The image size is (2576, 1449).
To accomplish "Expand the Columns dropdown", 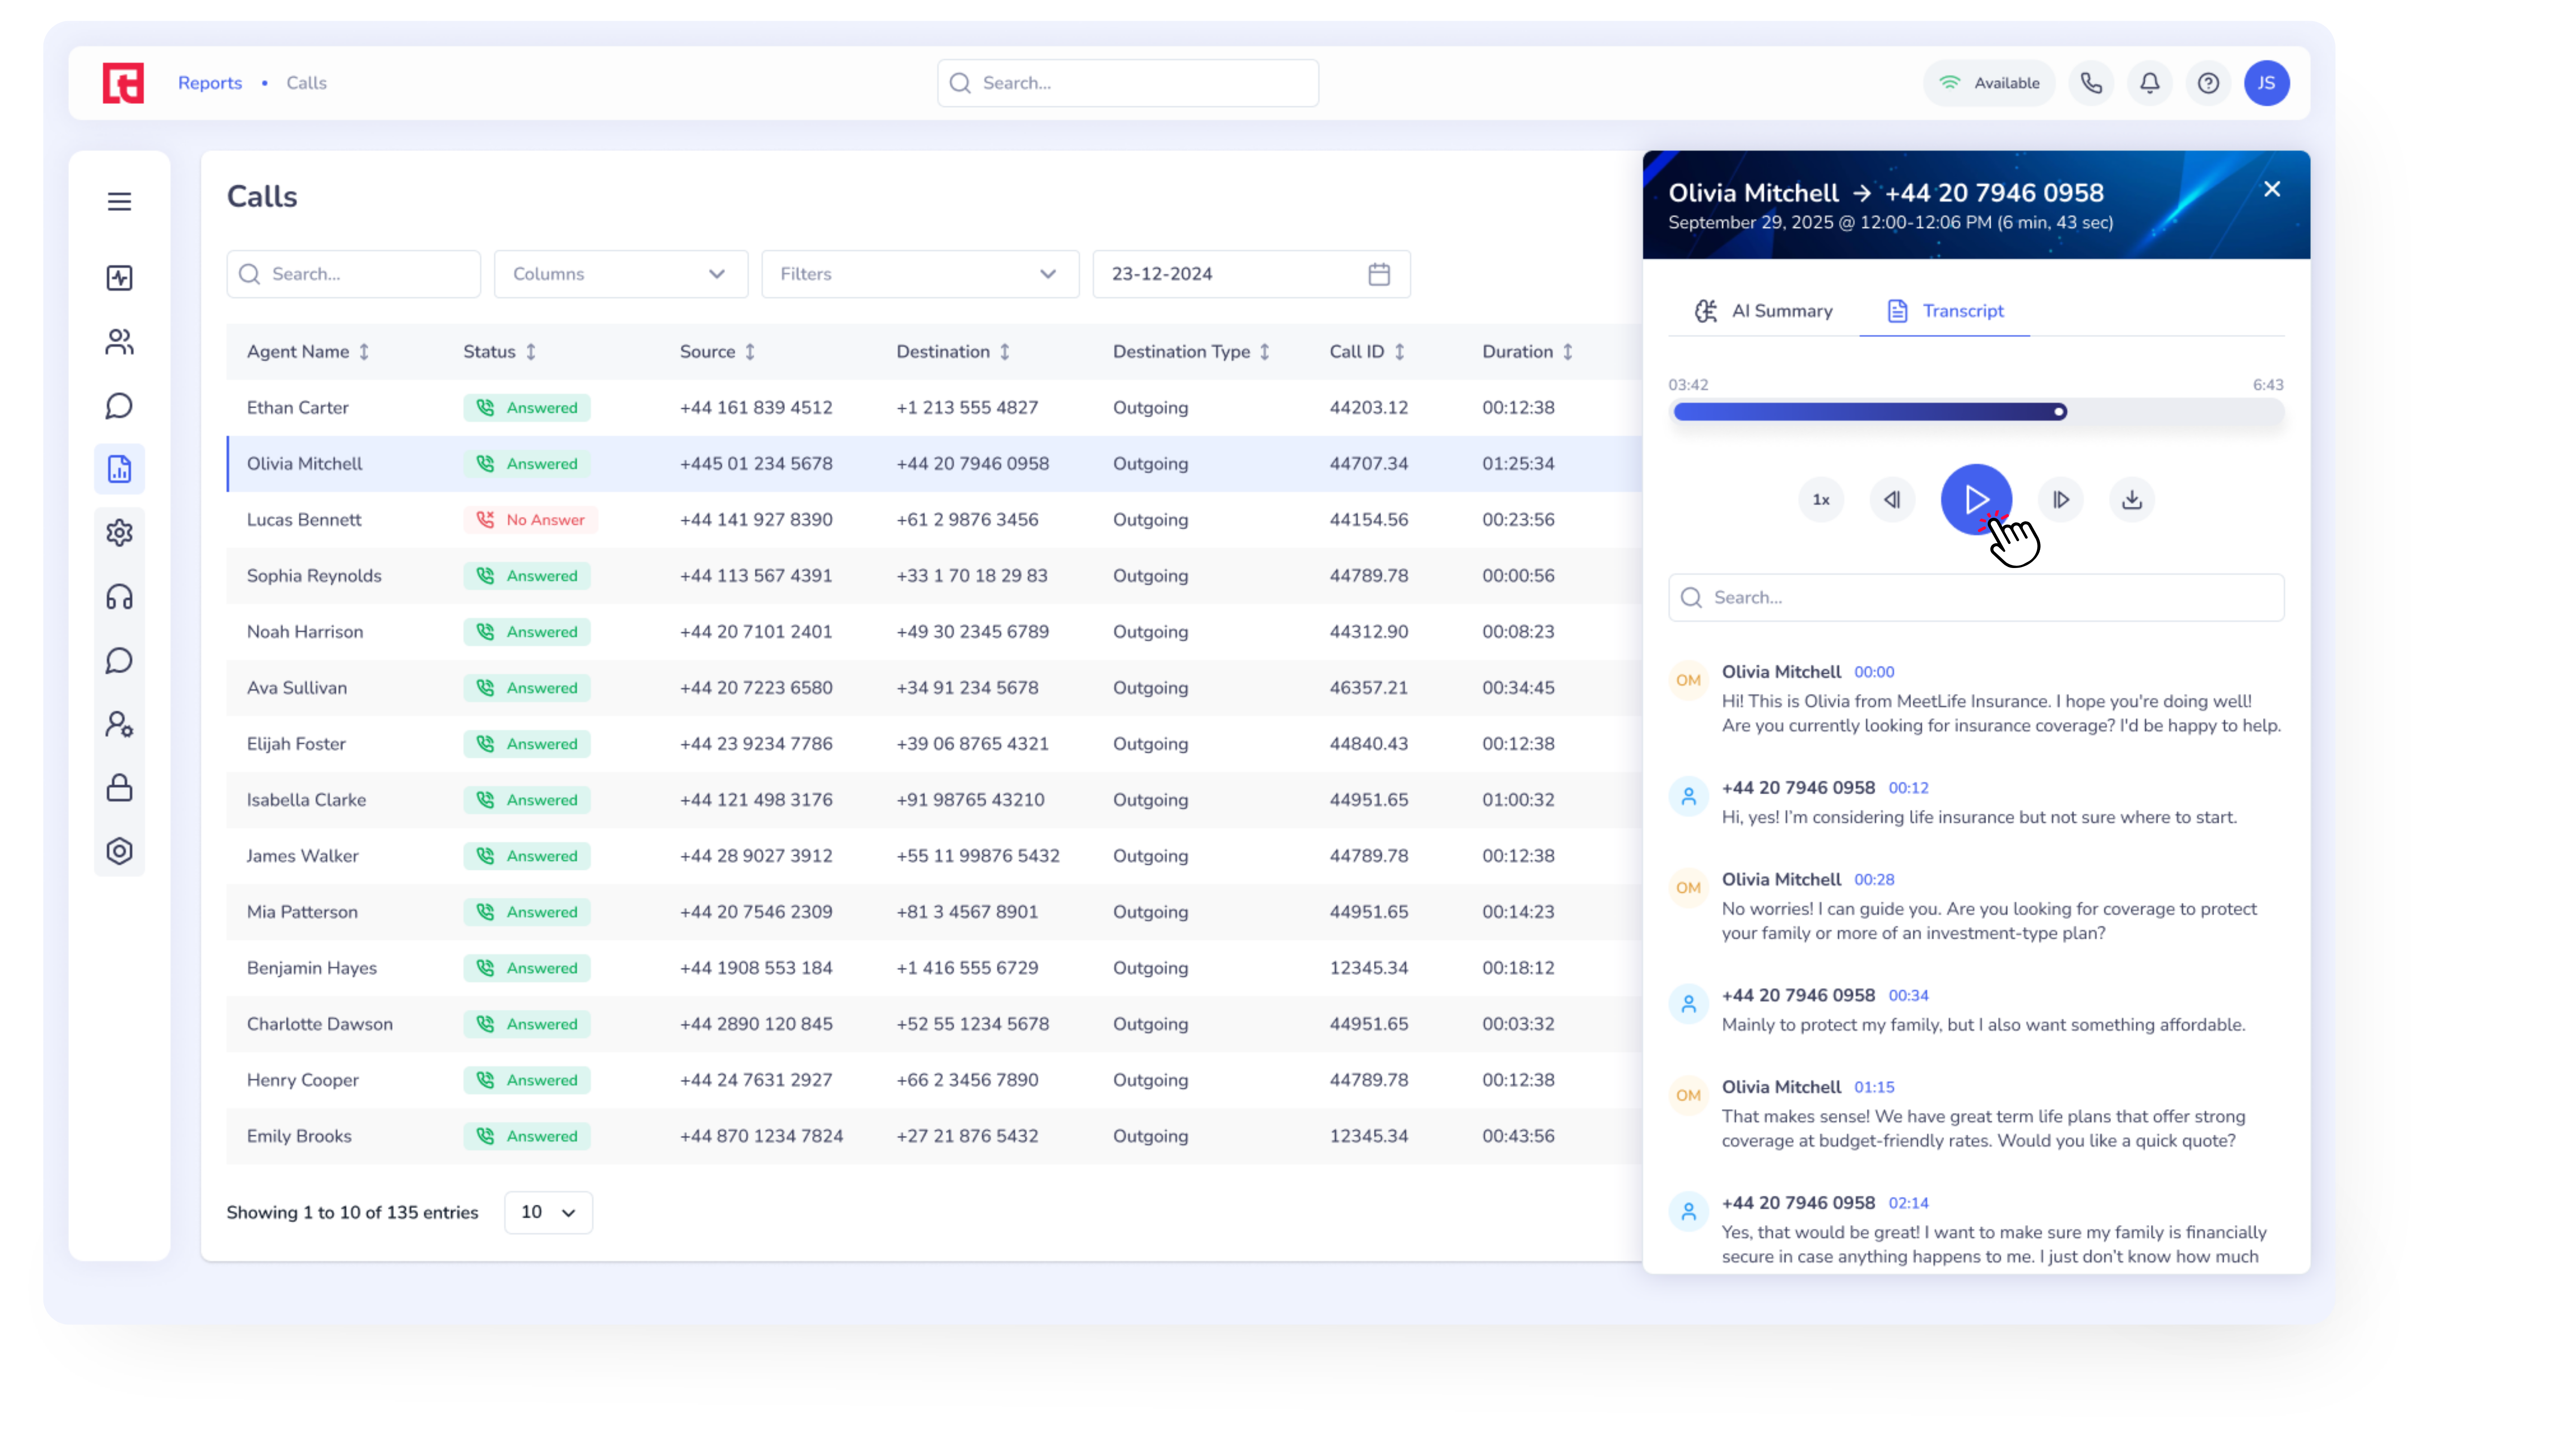I will coord(620,274).
